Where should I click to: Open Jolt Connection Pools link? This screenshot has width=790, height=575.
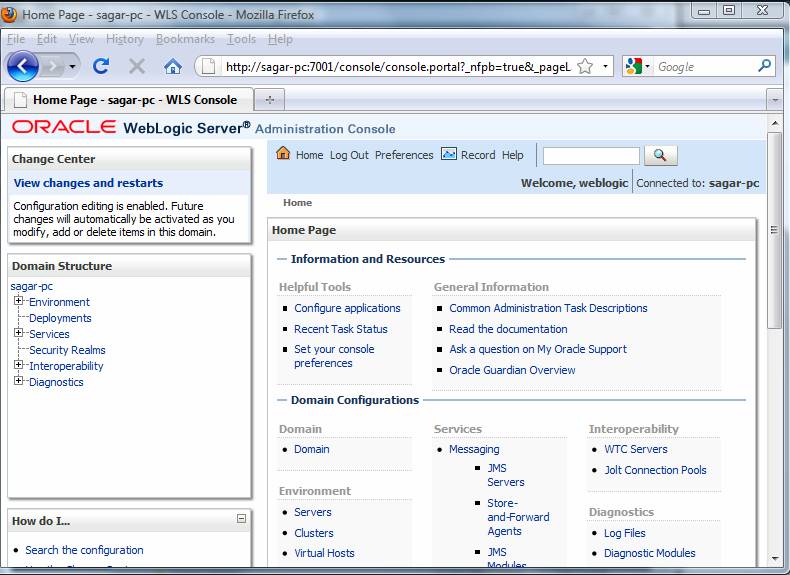(655, 470)
